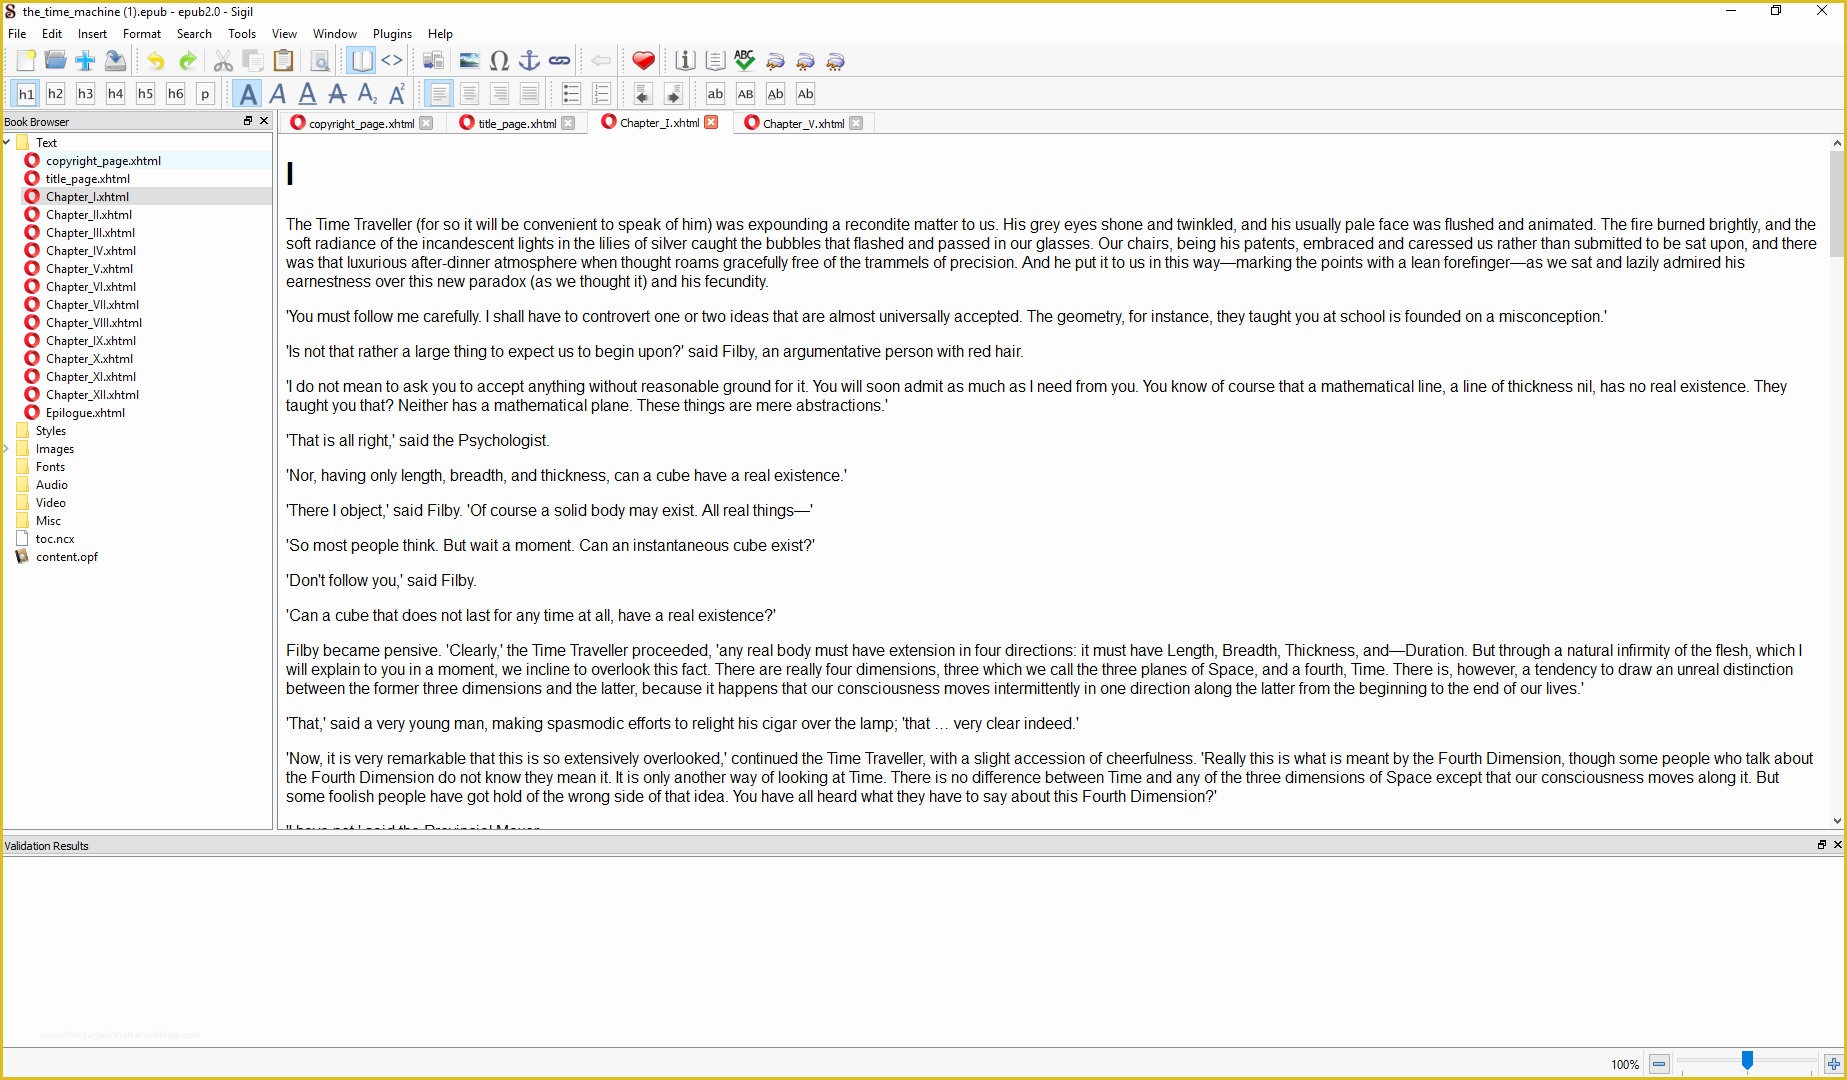The height and width of the screenshot is (1080, 1847).
Task: Click the red heart Donate icon
Action: pos(643,61)
